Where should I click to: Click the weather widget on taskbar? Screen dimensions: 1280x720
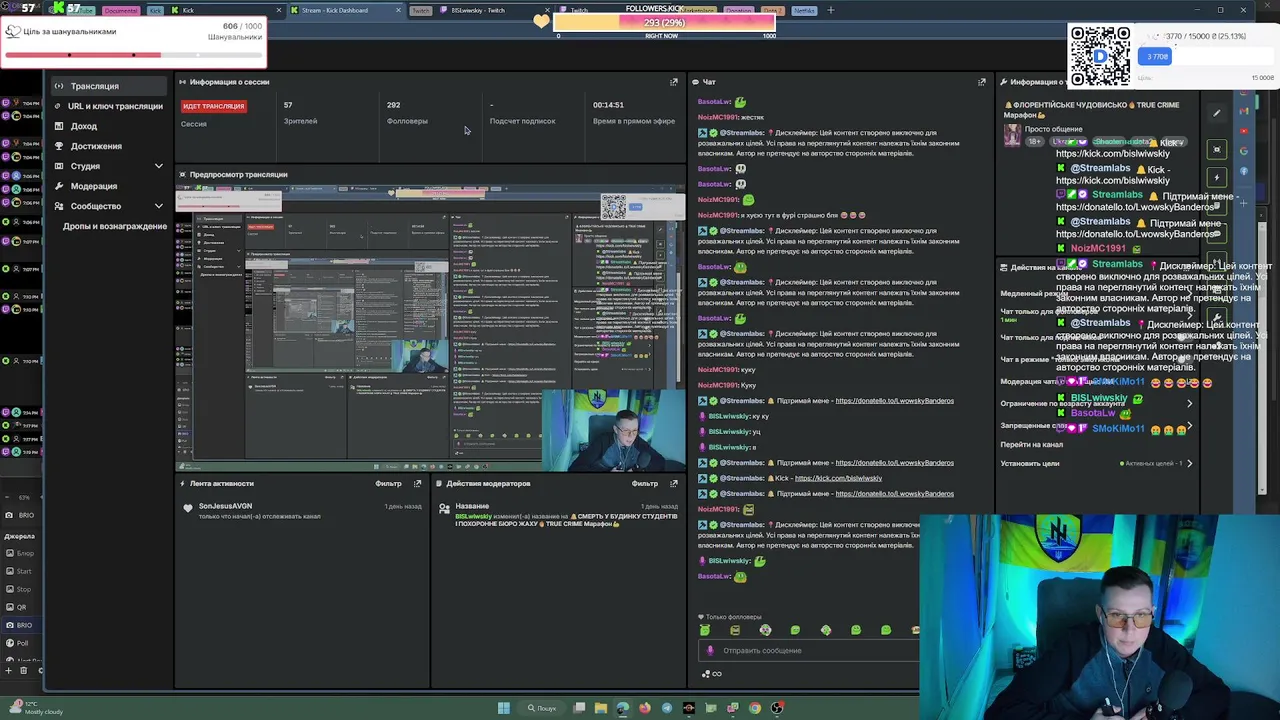34,708
